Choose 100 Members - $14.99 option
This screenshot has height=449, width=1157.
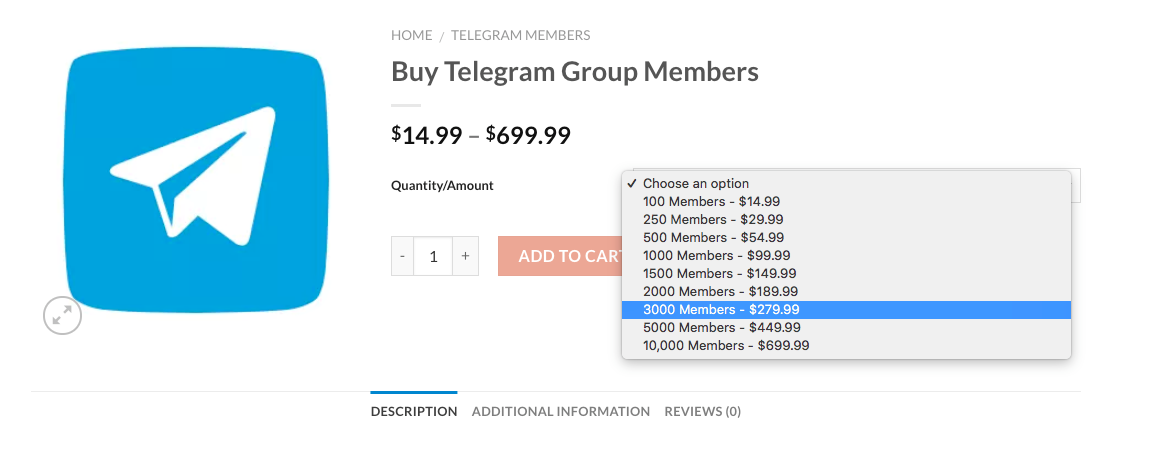click(711, 202)
